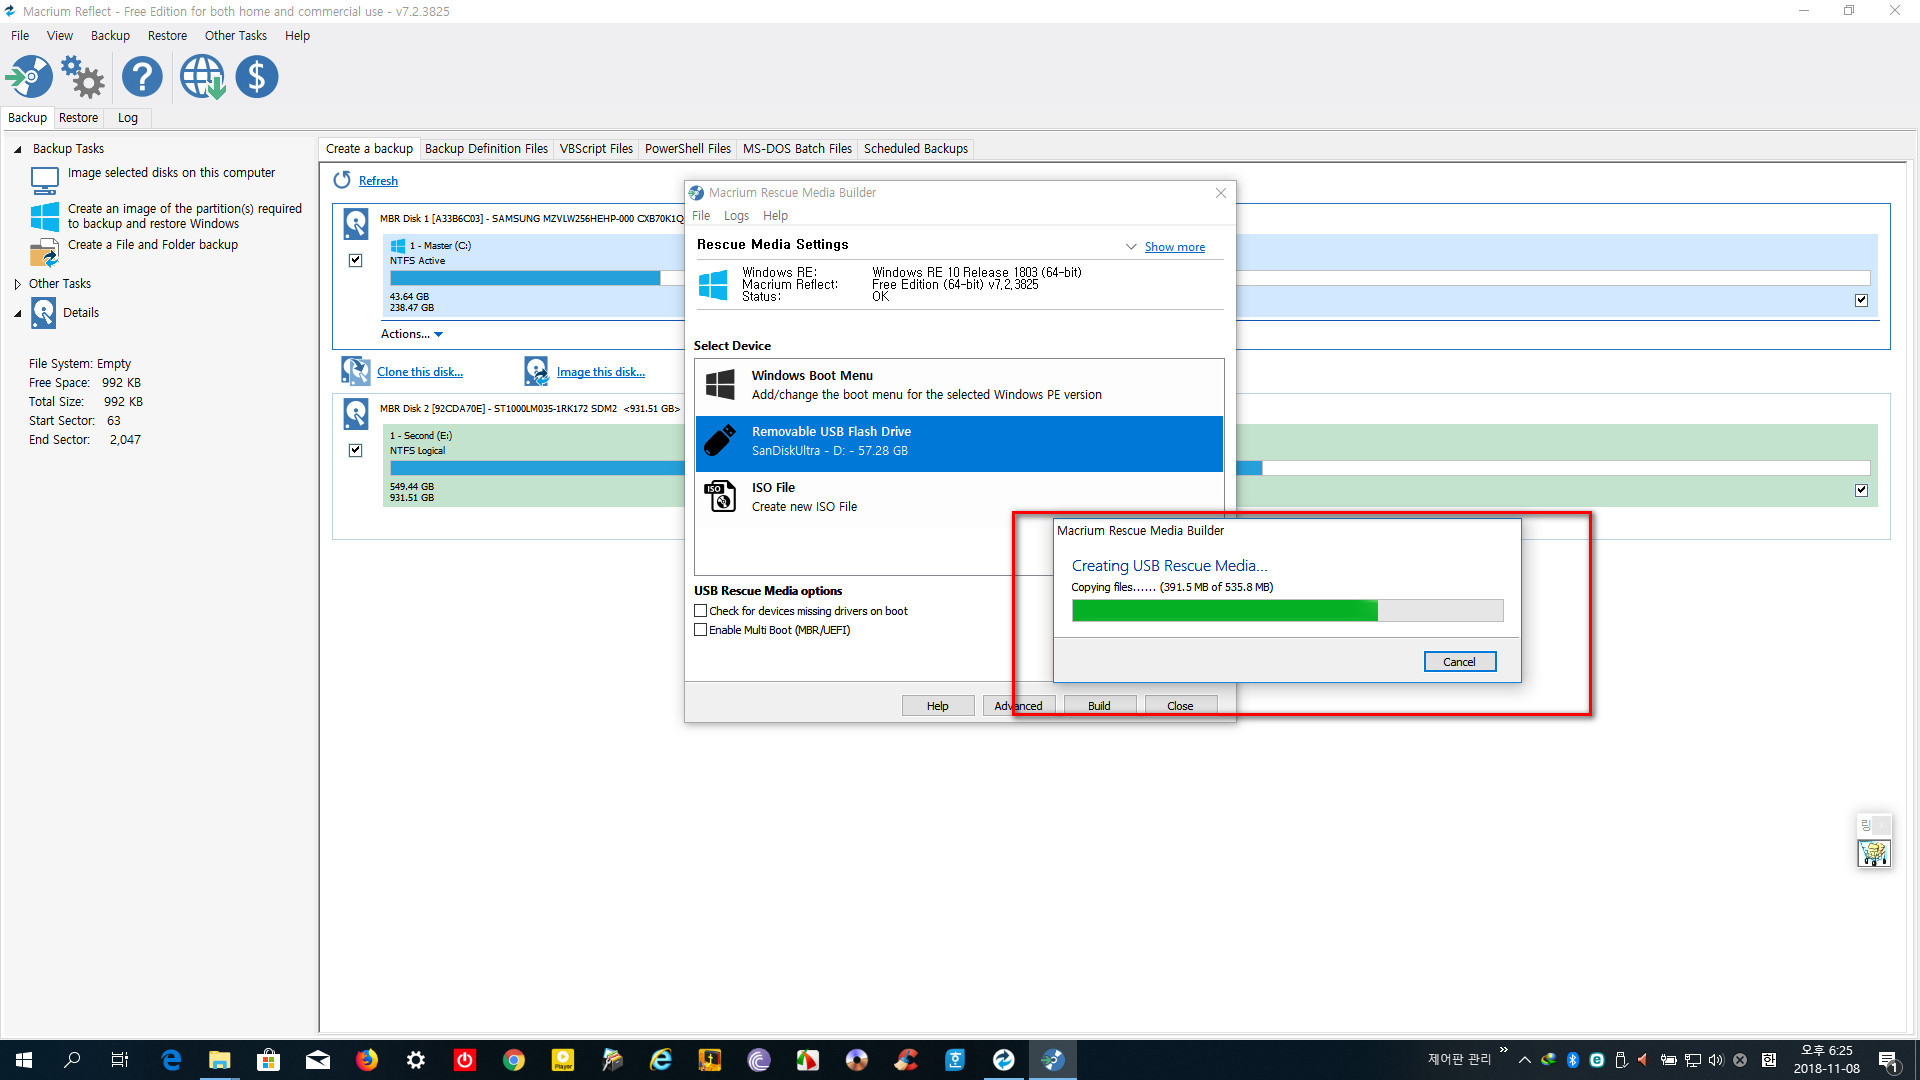The height and width of the screenshot is (1080, 1920).
Task: Toggle the Master (C:) partition checkbox
Action: [x=1861, y=300]
